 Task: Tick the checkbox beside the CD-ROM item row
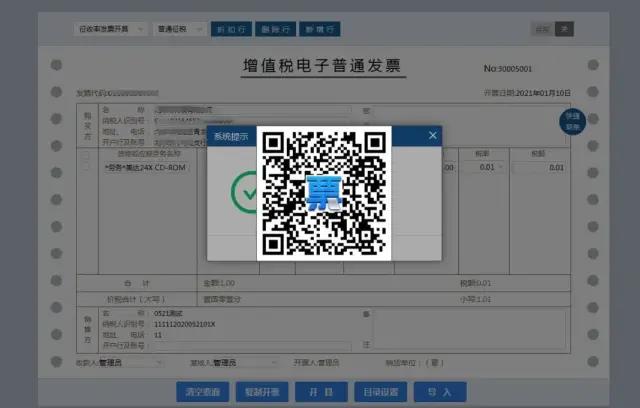point(85,167)
